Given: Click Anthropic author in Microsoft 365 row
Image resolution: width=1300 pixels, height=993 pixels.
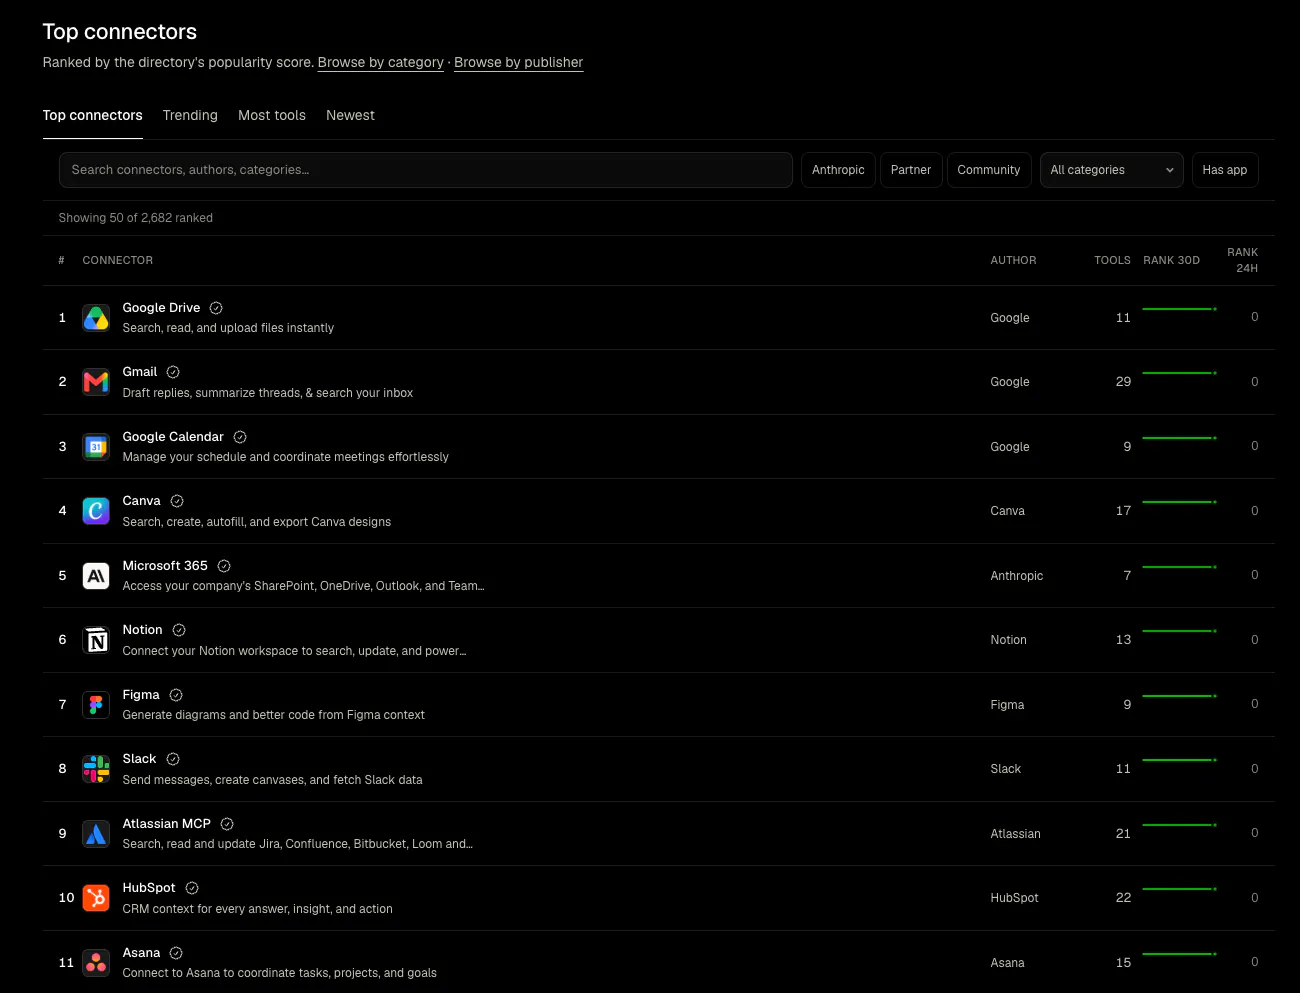Looking at the screenshot, I should [x=1017, y=576].
